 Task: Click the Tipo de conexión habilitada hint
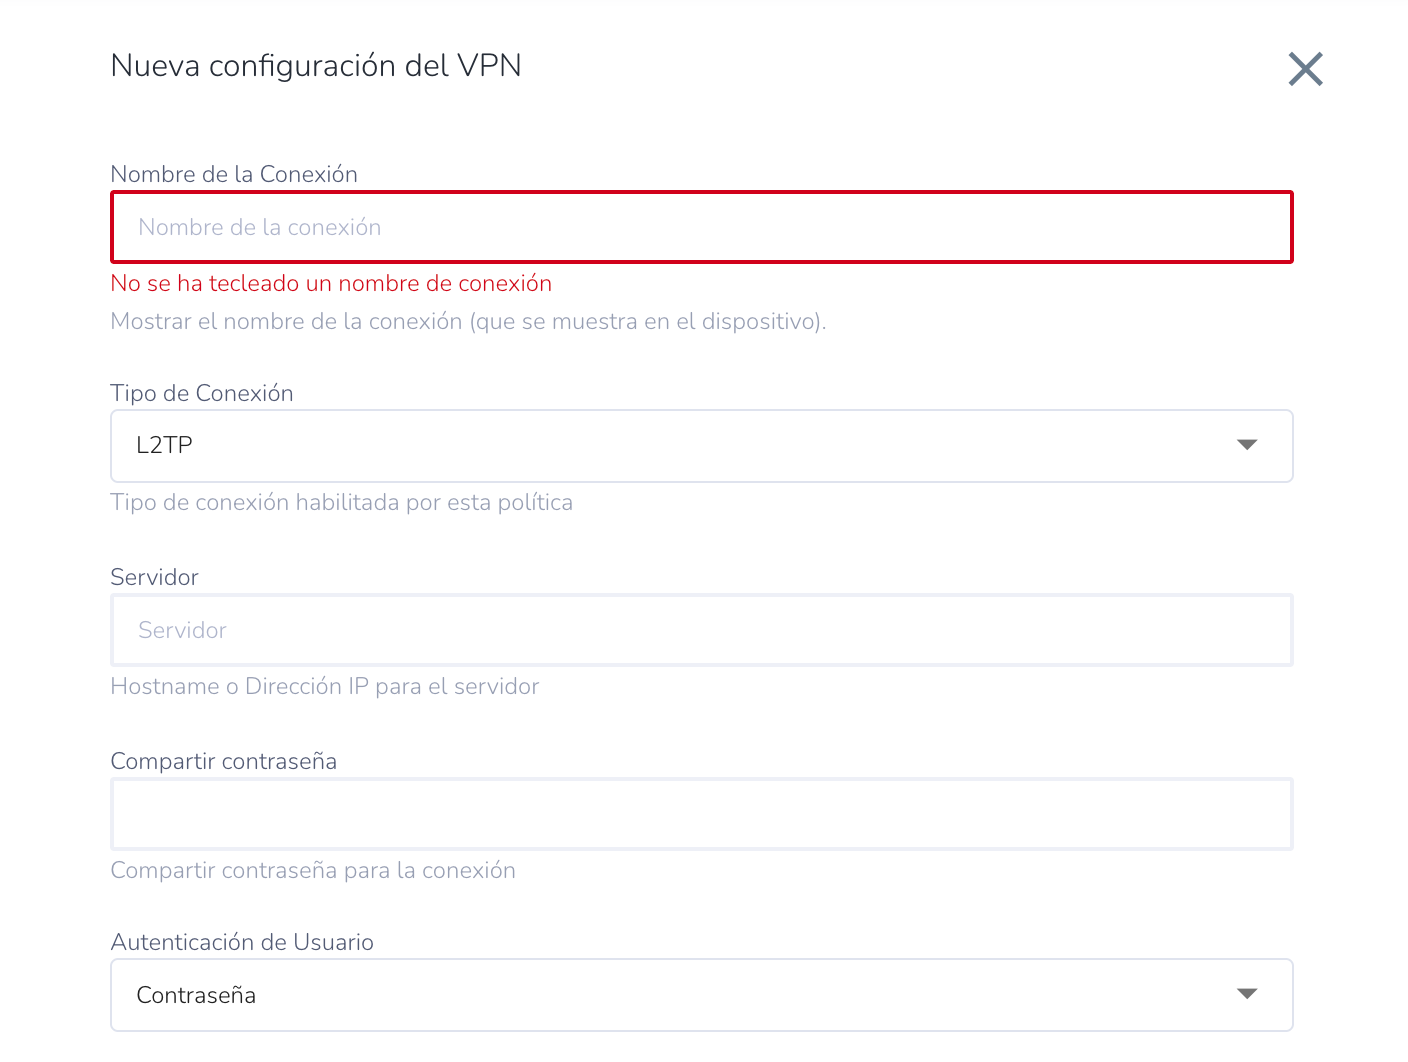coord(341,502)
